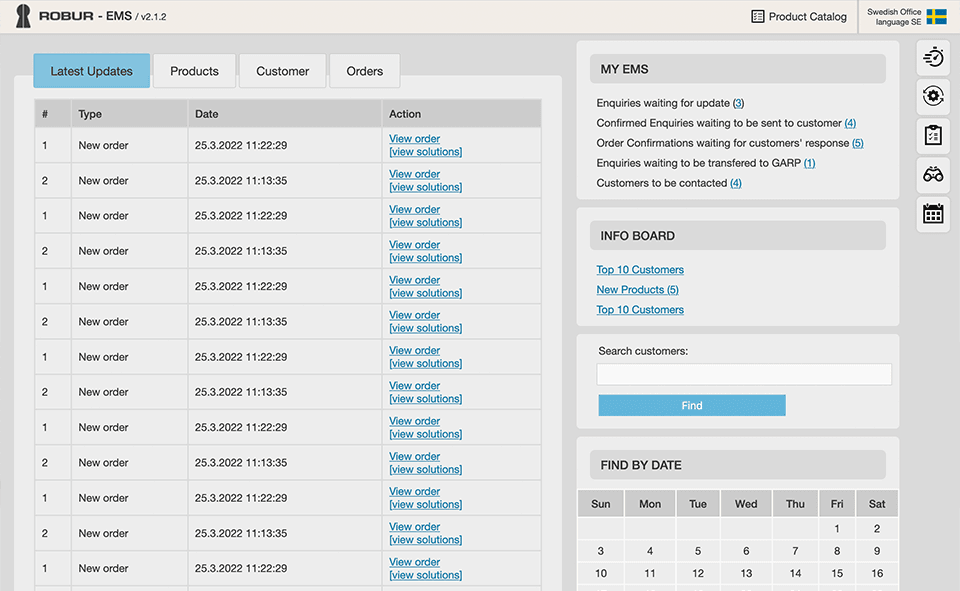
Task: Click the Swedish flag language icon
Action: pyautogui.click(x=936, y=17)
